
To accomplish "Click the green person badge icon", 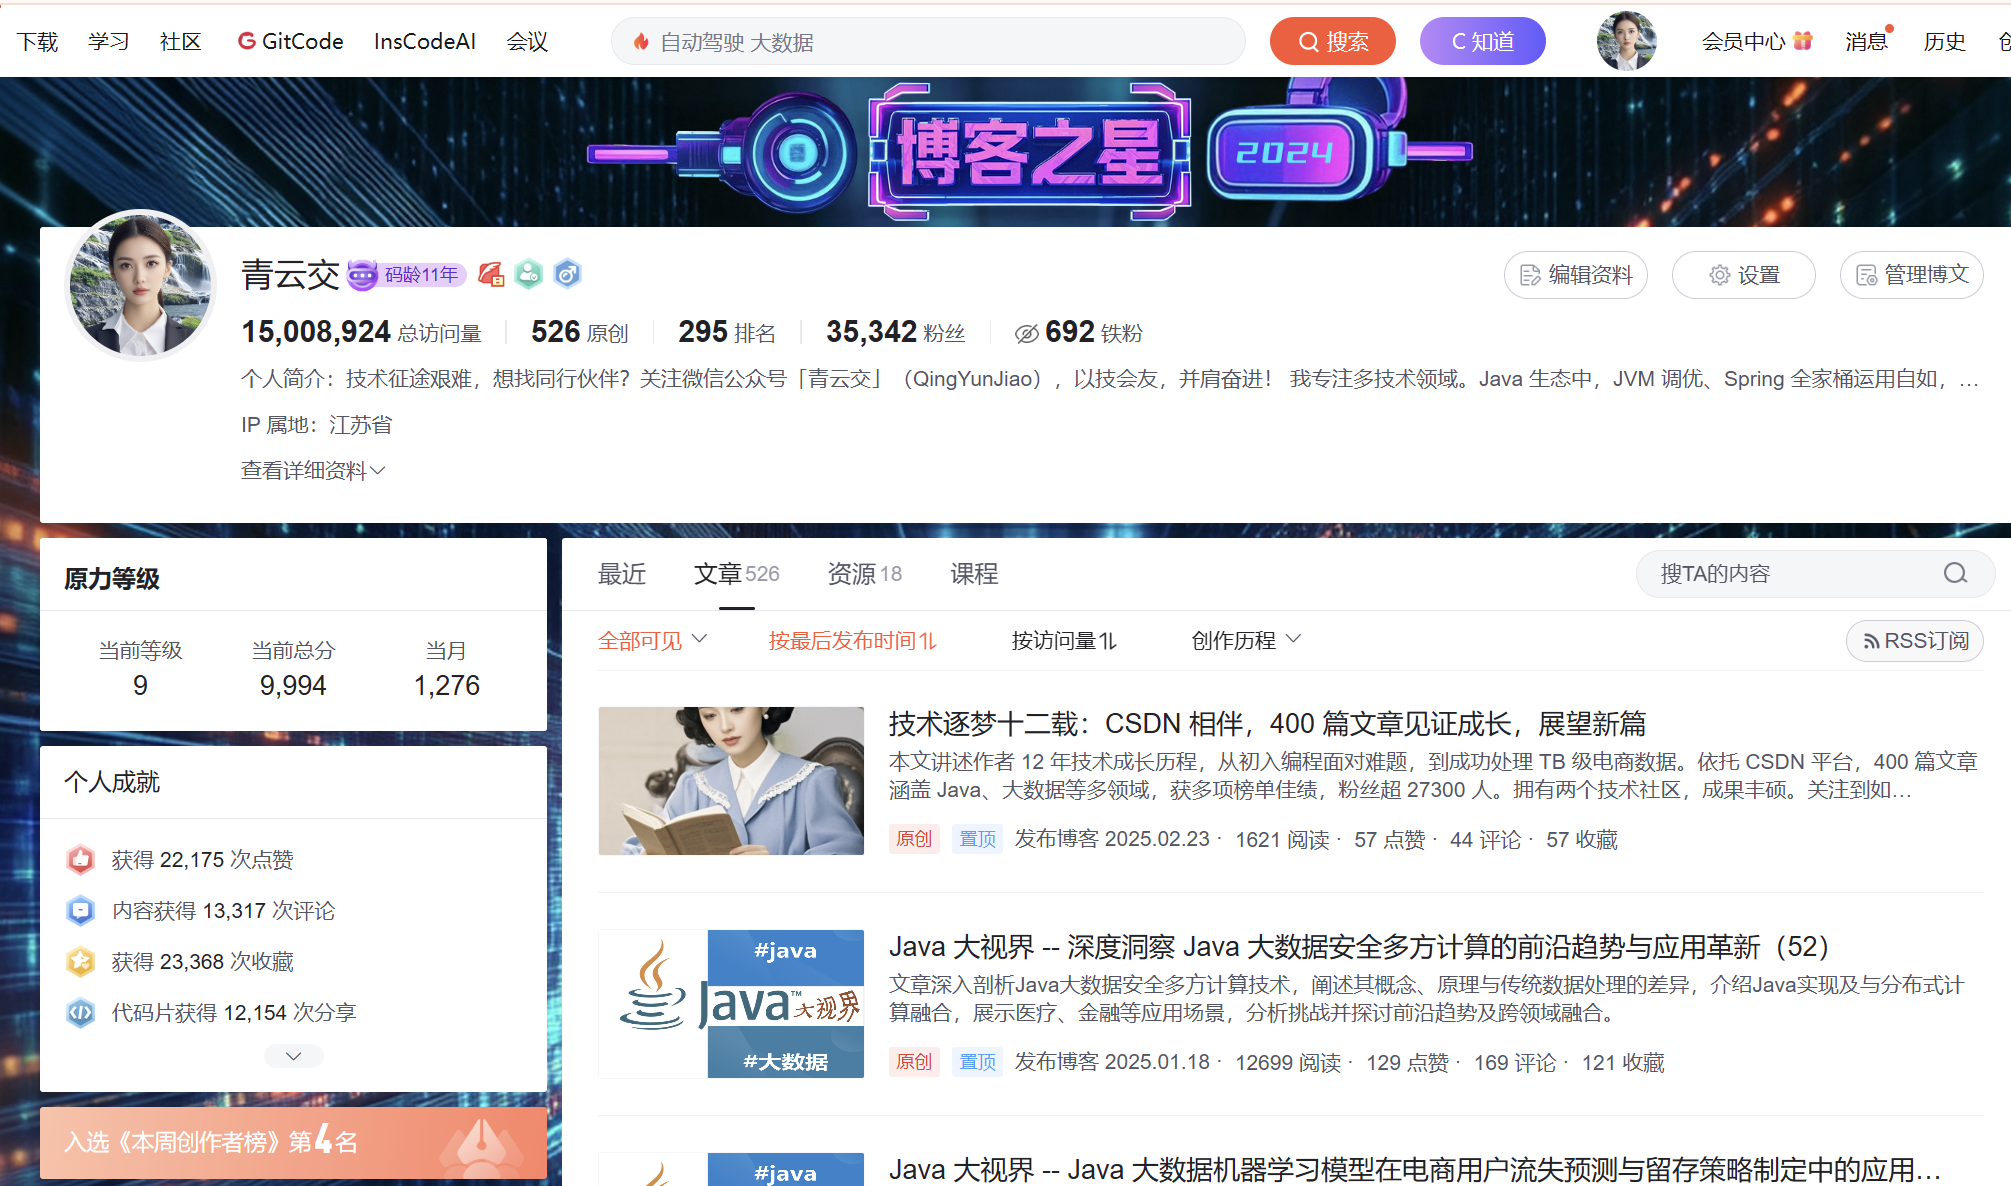I will [x=529, y=274].
